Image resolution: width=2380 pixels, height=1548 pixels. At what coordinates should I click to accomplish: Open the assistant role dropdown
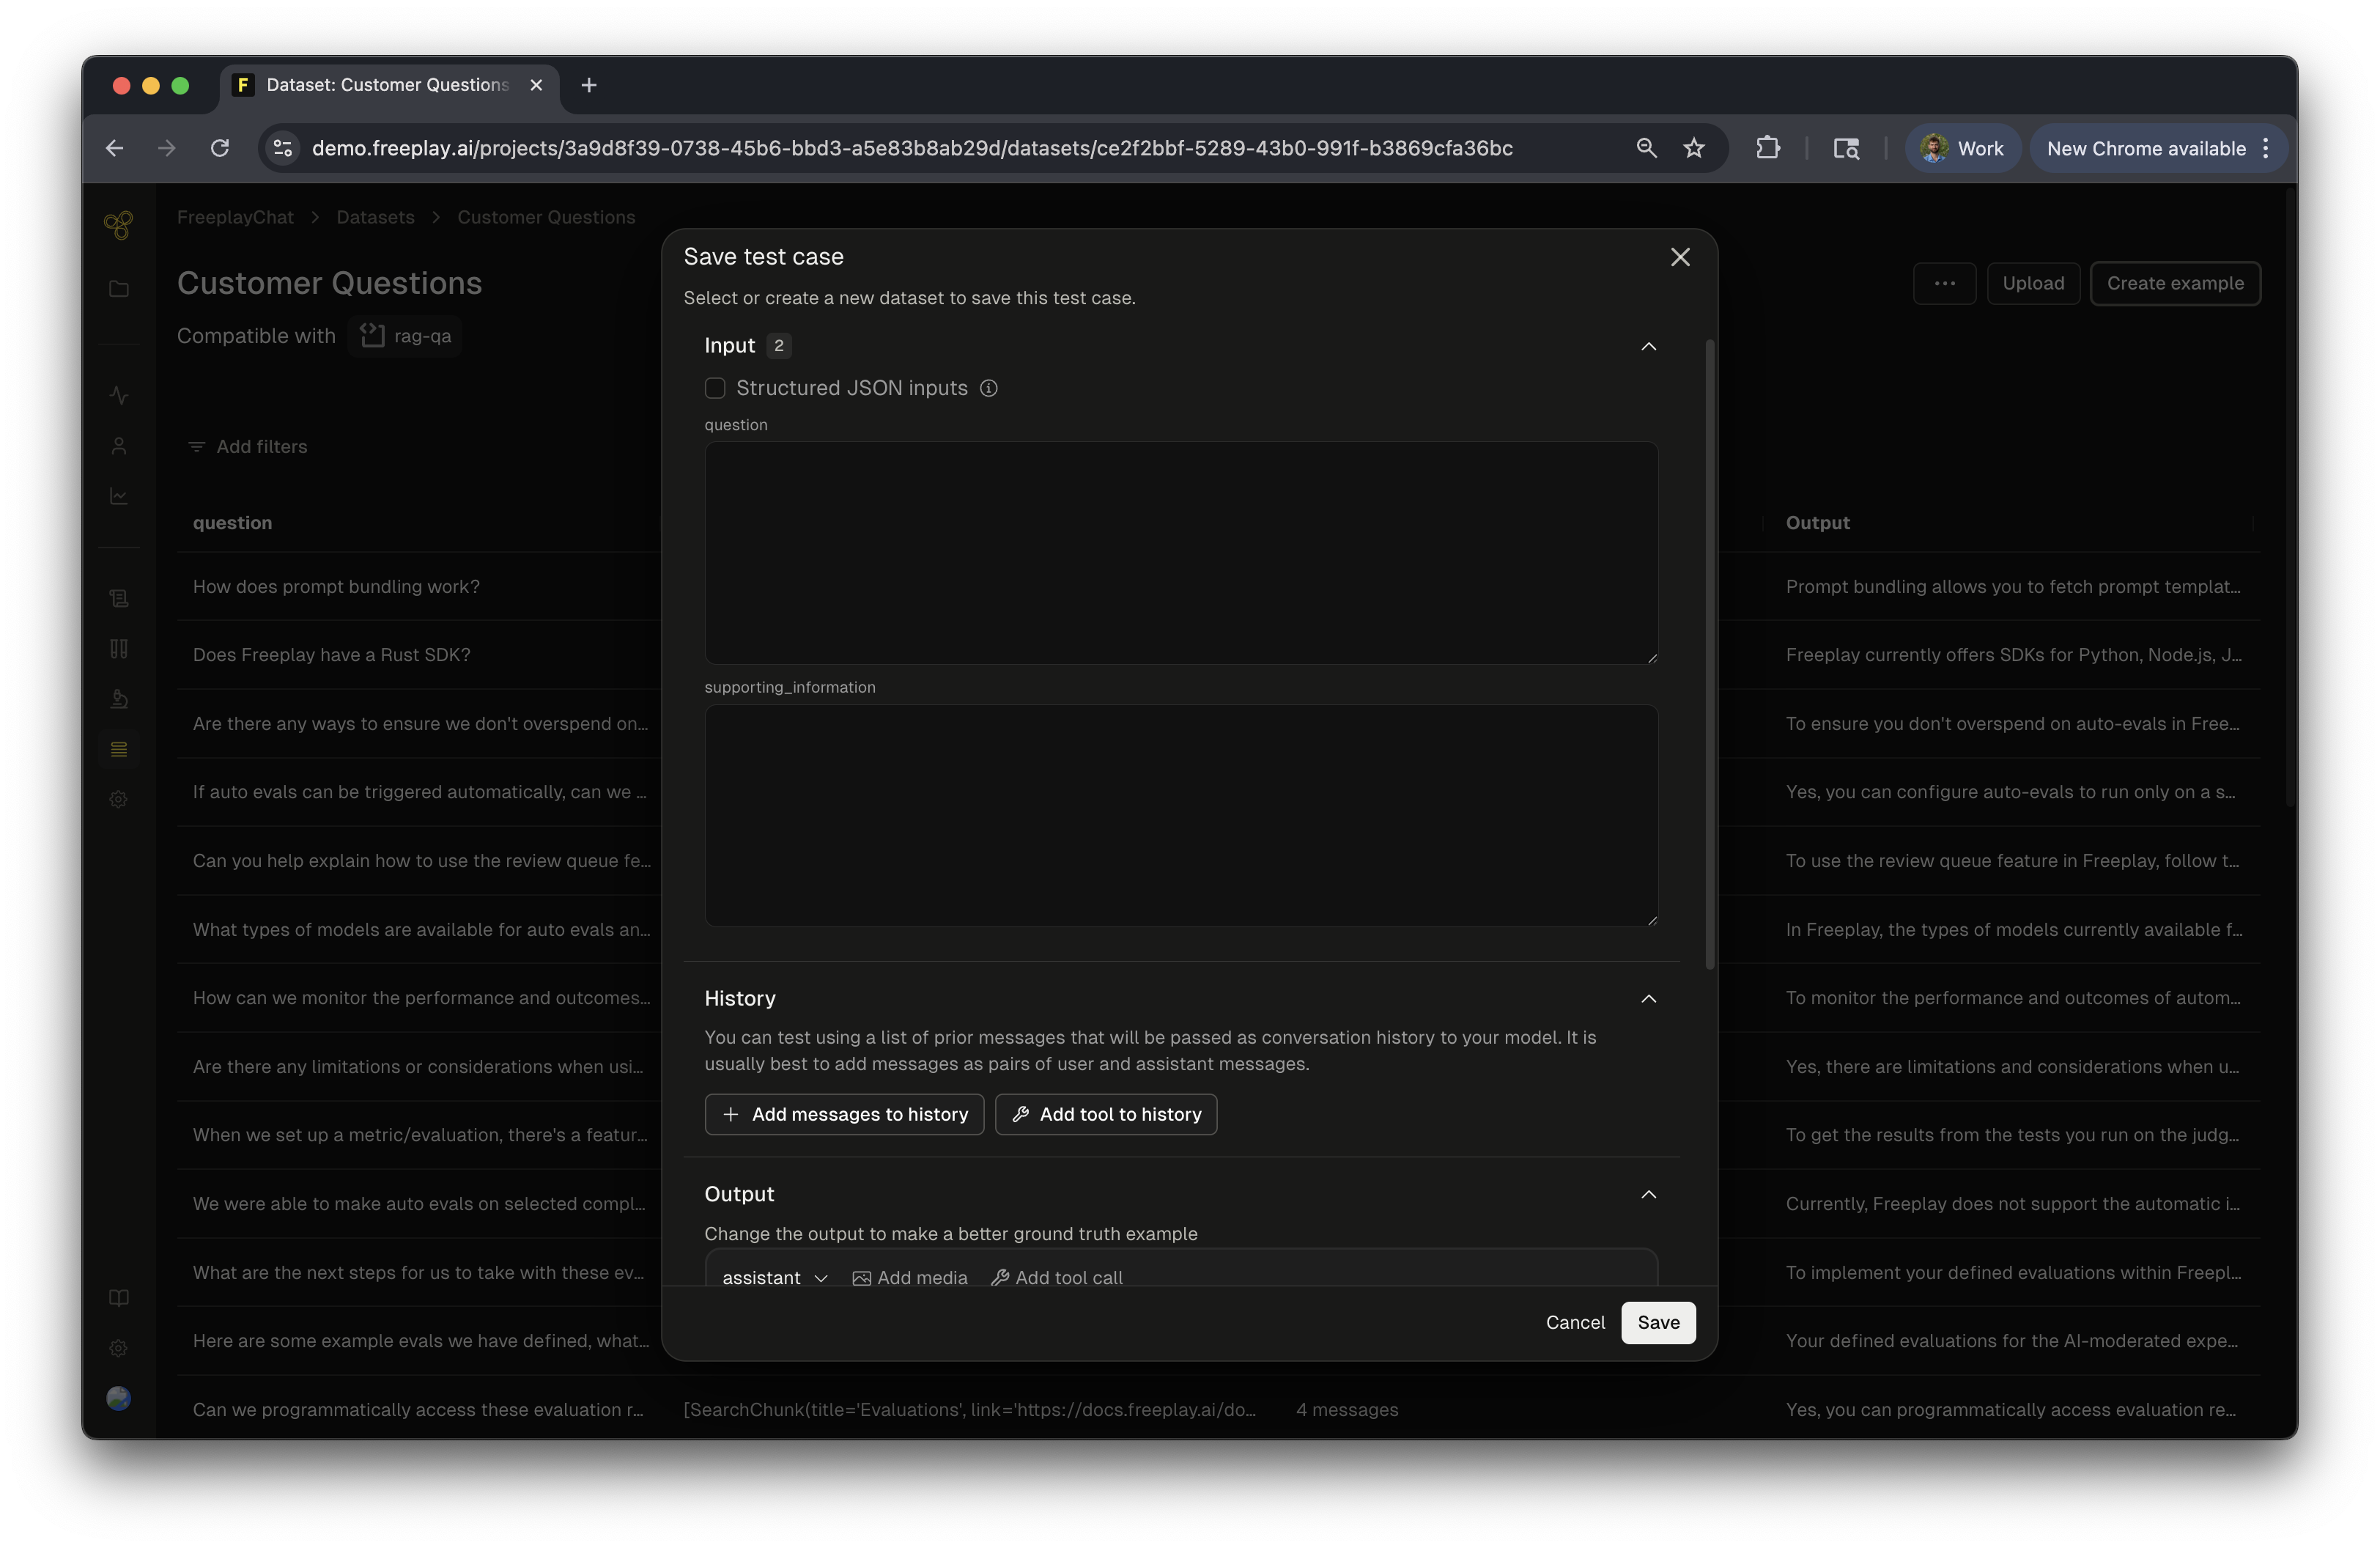pyautogui.click(x=774, y=1278)
